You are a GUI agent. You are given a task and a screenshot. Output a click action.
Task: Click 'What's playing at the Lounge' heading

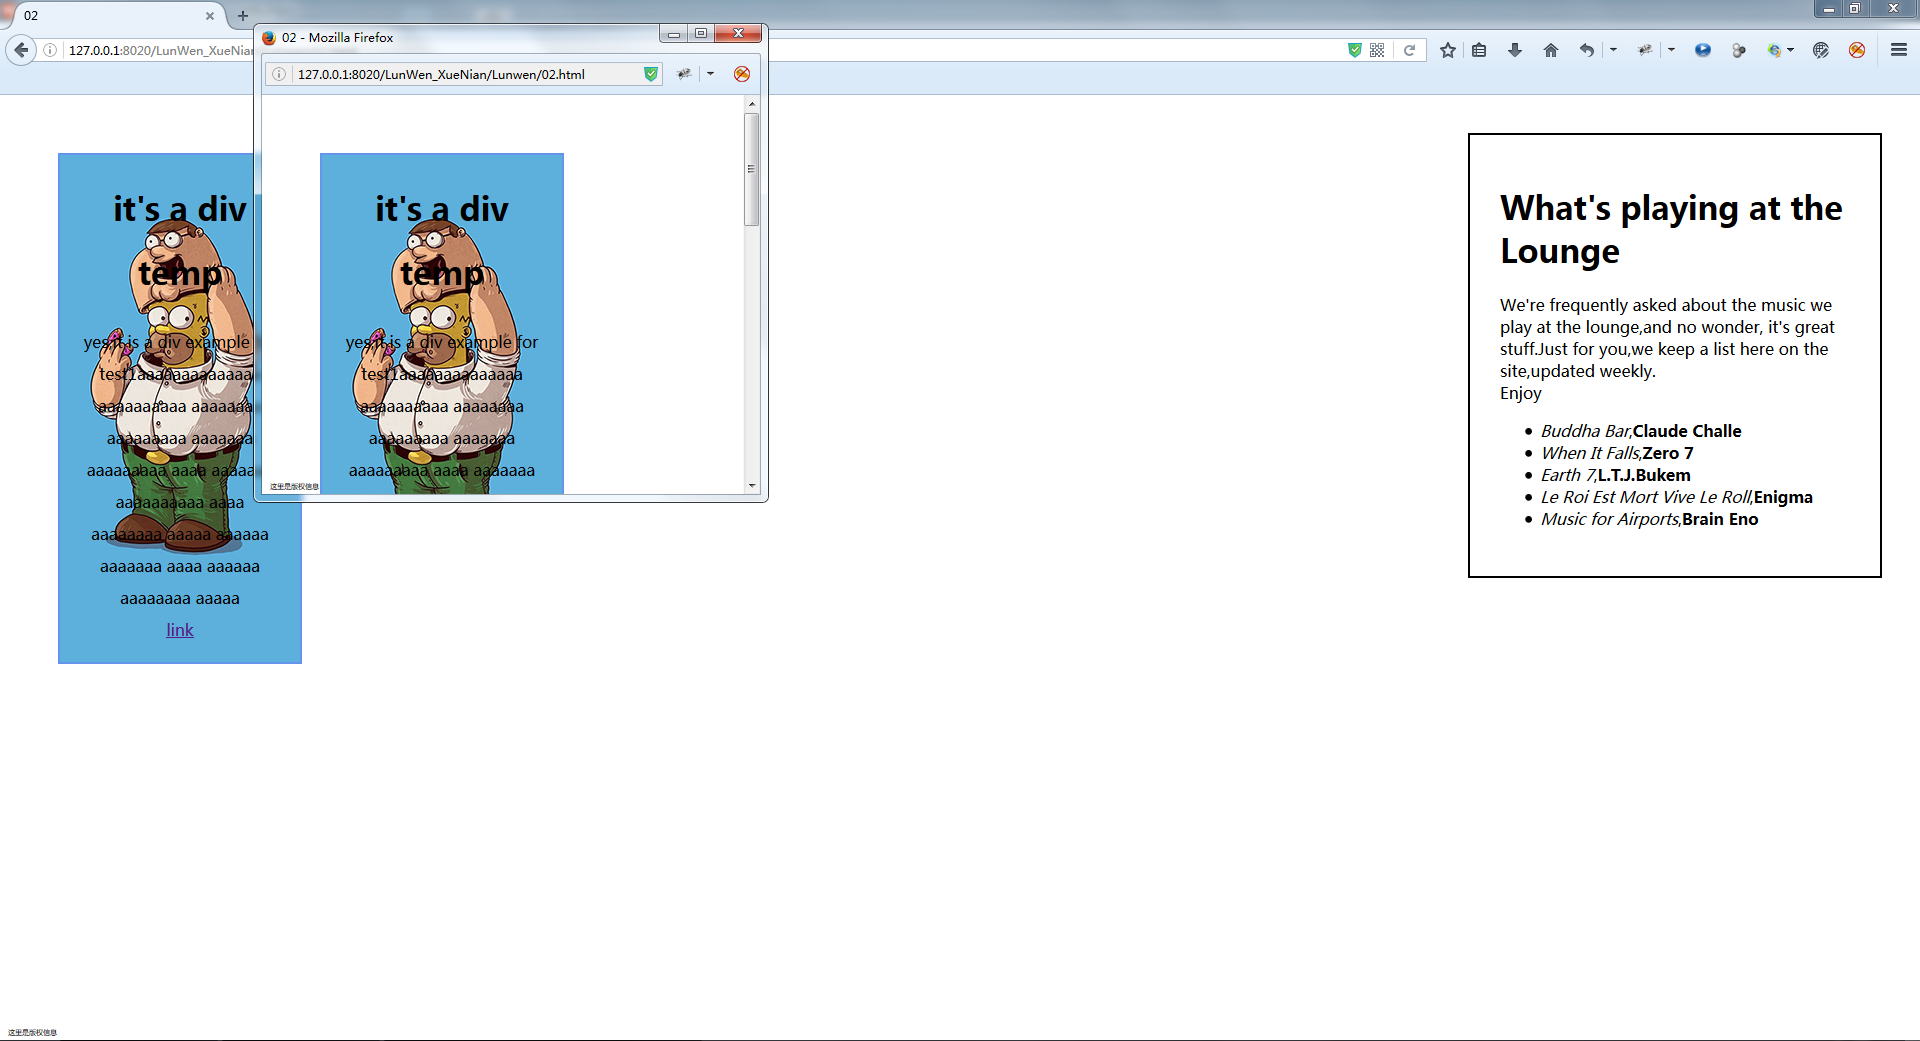(1671, 229)
